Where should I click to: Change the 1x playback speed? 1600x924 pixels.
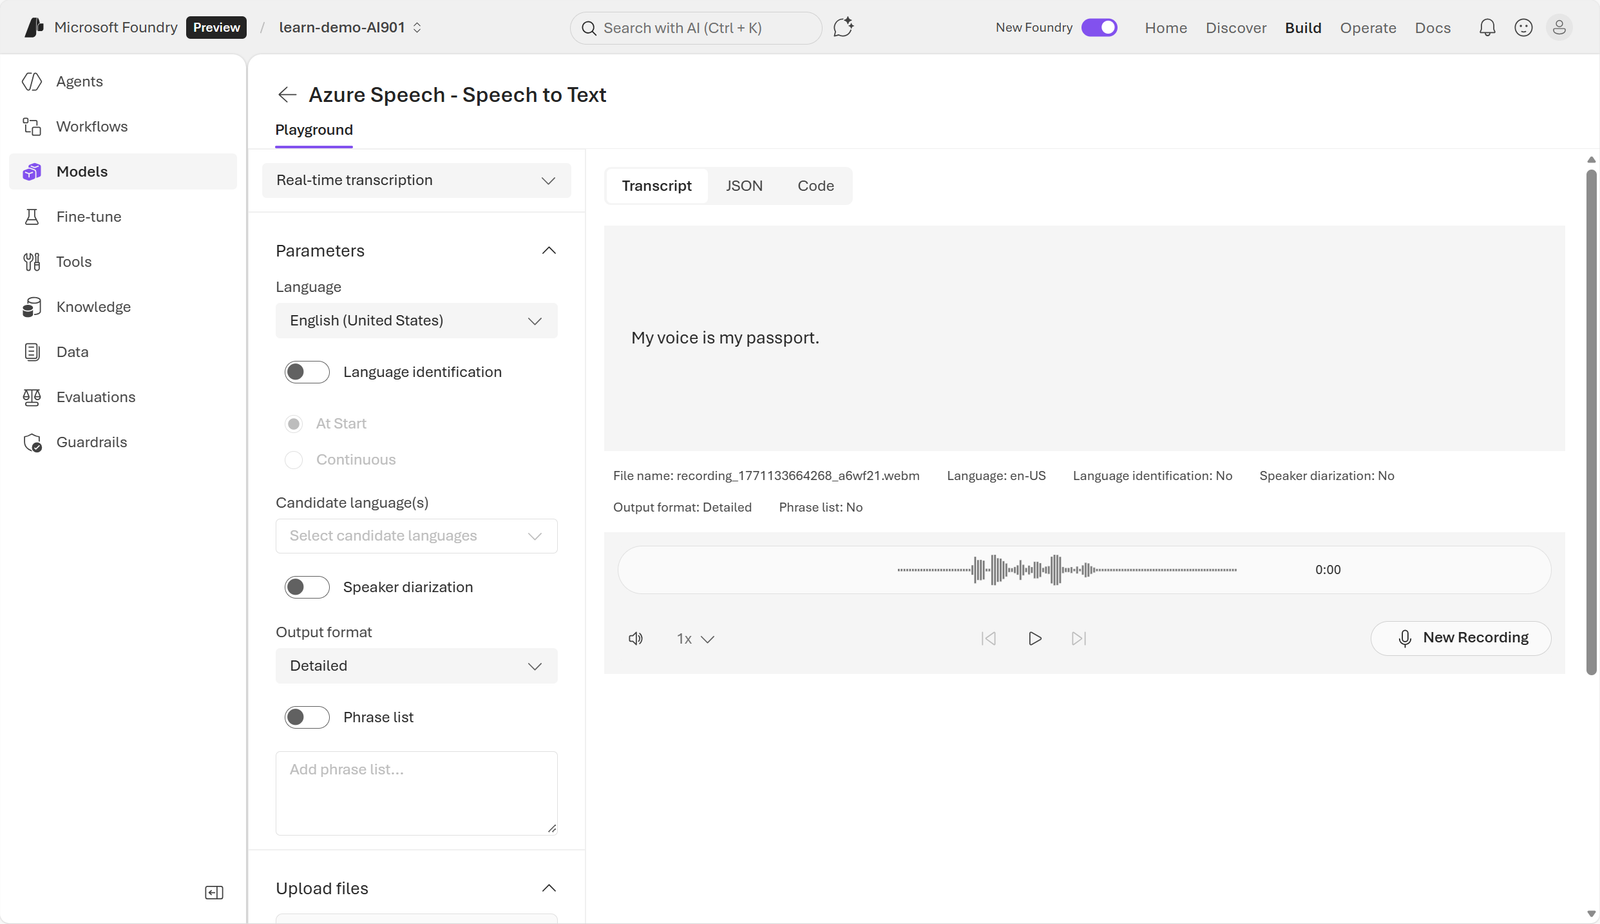pyautogui.click(x=695, y=638)
